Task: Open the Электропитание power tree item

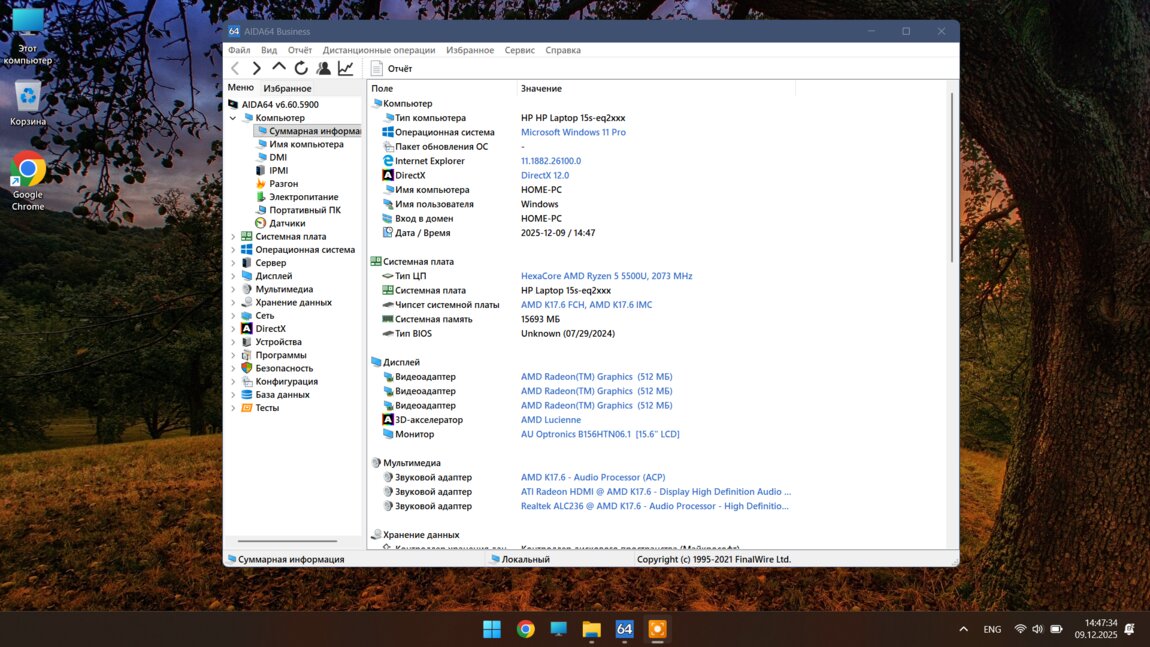Action: click(303, 197)
